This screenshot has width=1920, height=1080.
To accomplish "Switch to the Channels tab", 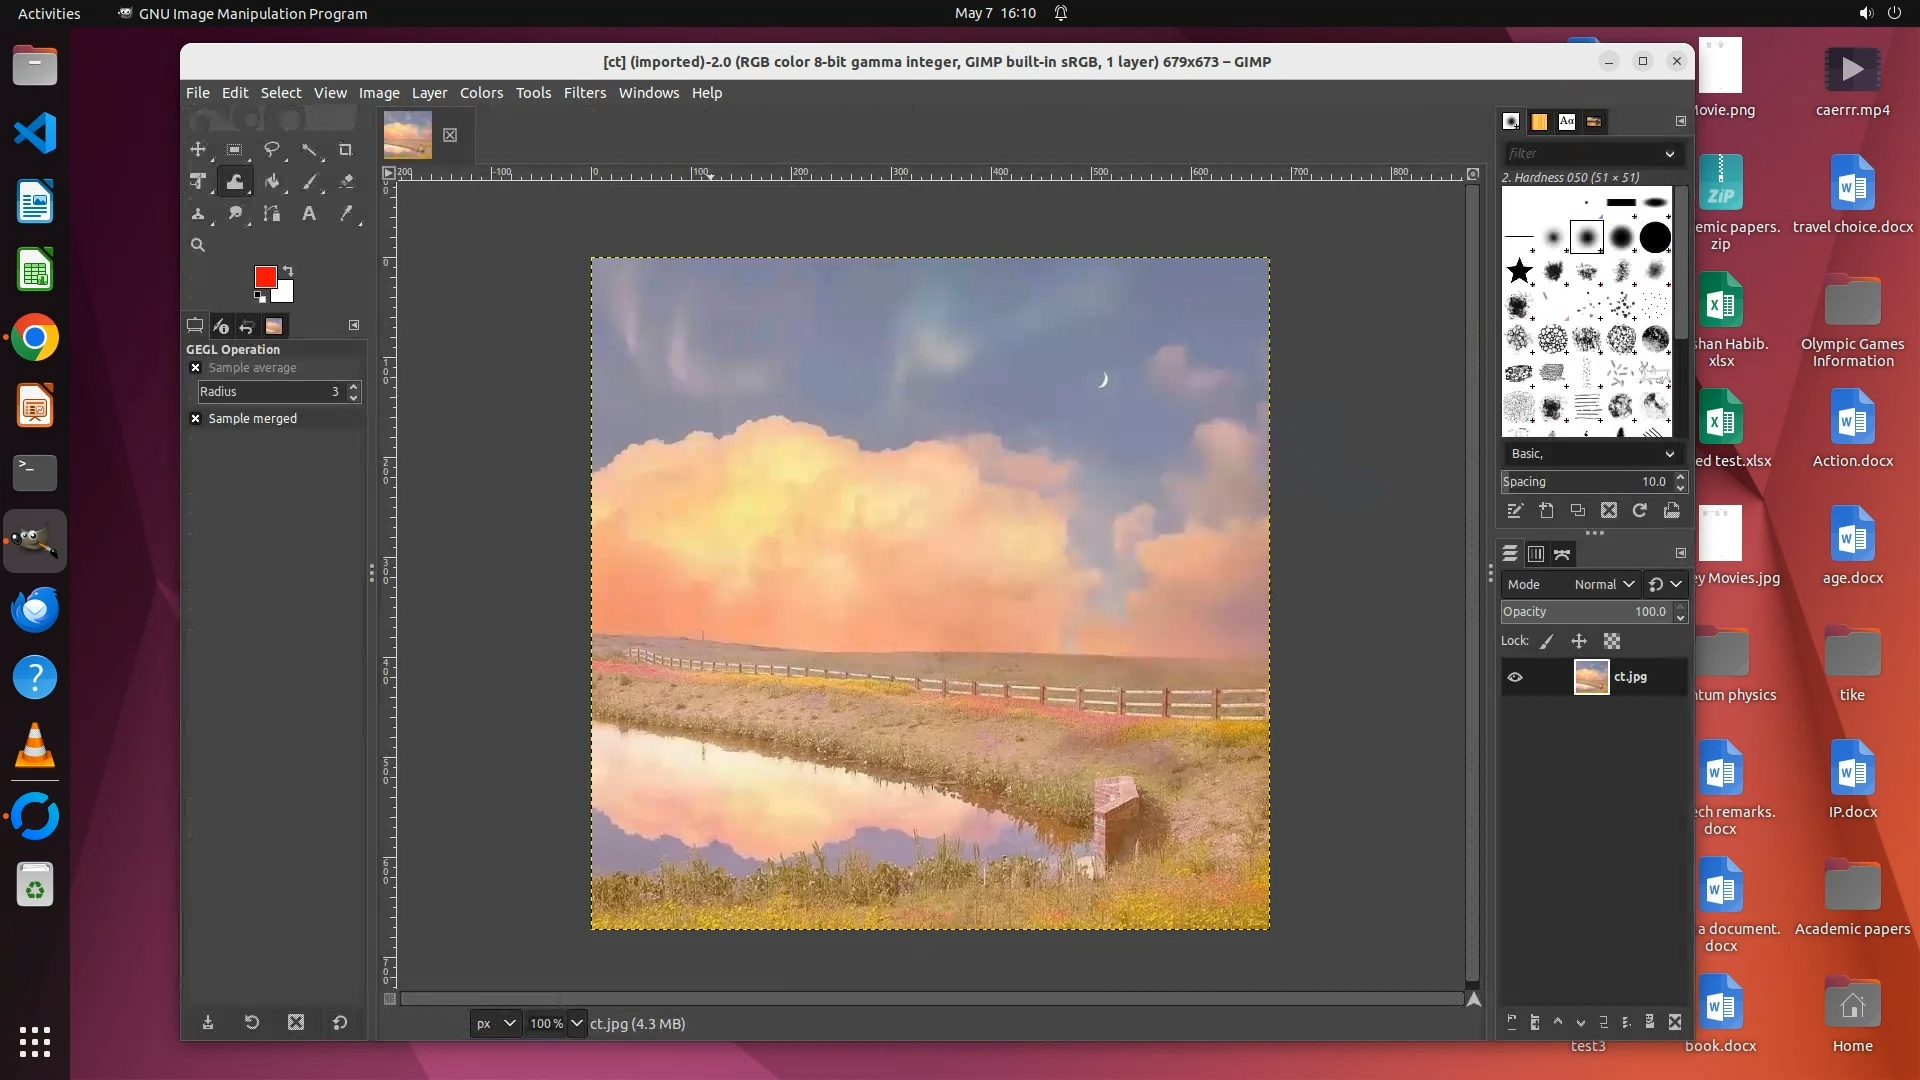I will [1536, 554].
